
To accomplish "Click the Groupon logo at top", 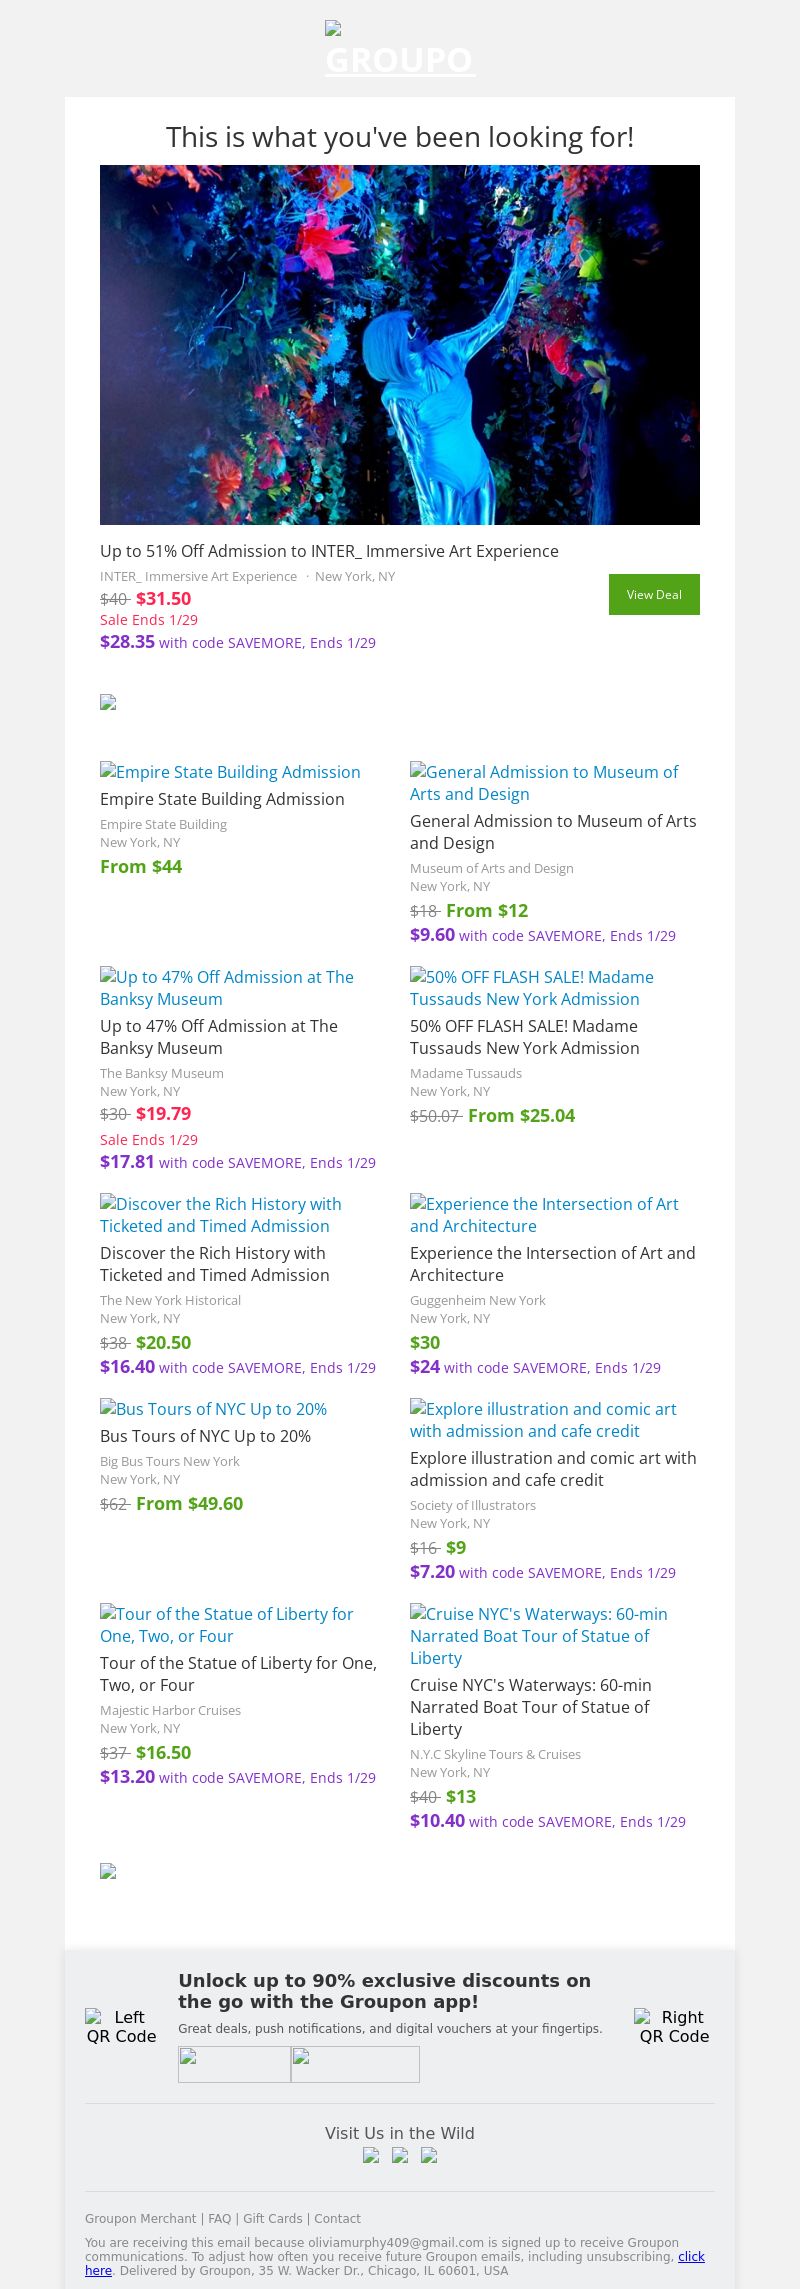I will (399, 50).
